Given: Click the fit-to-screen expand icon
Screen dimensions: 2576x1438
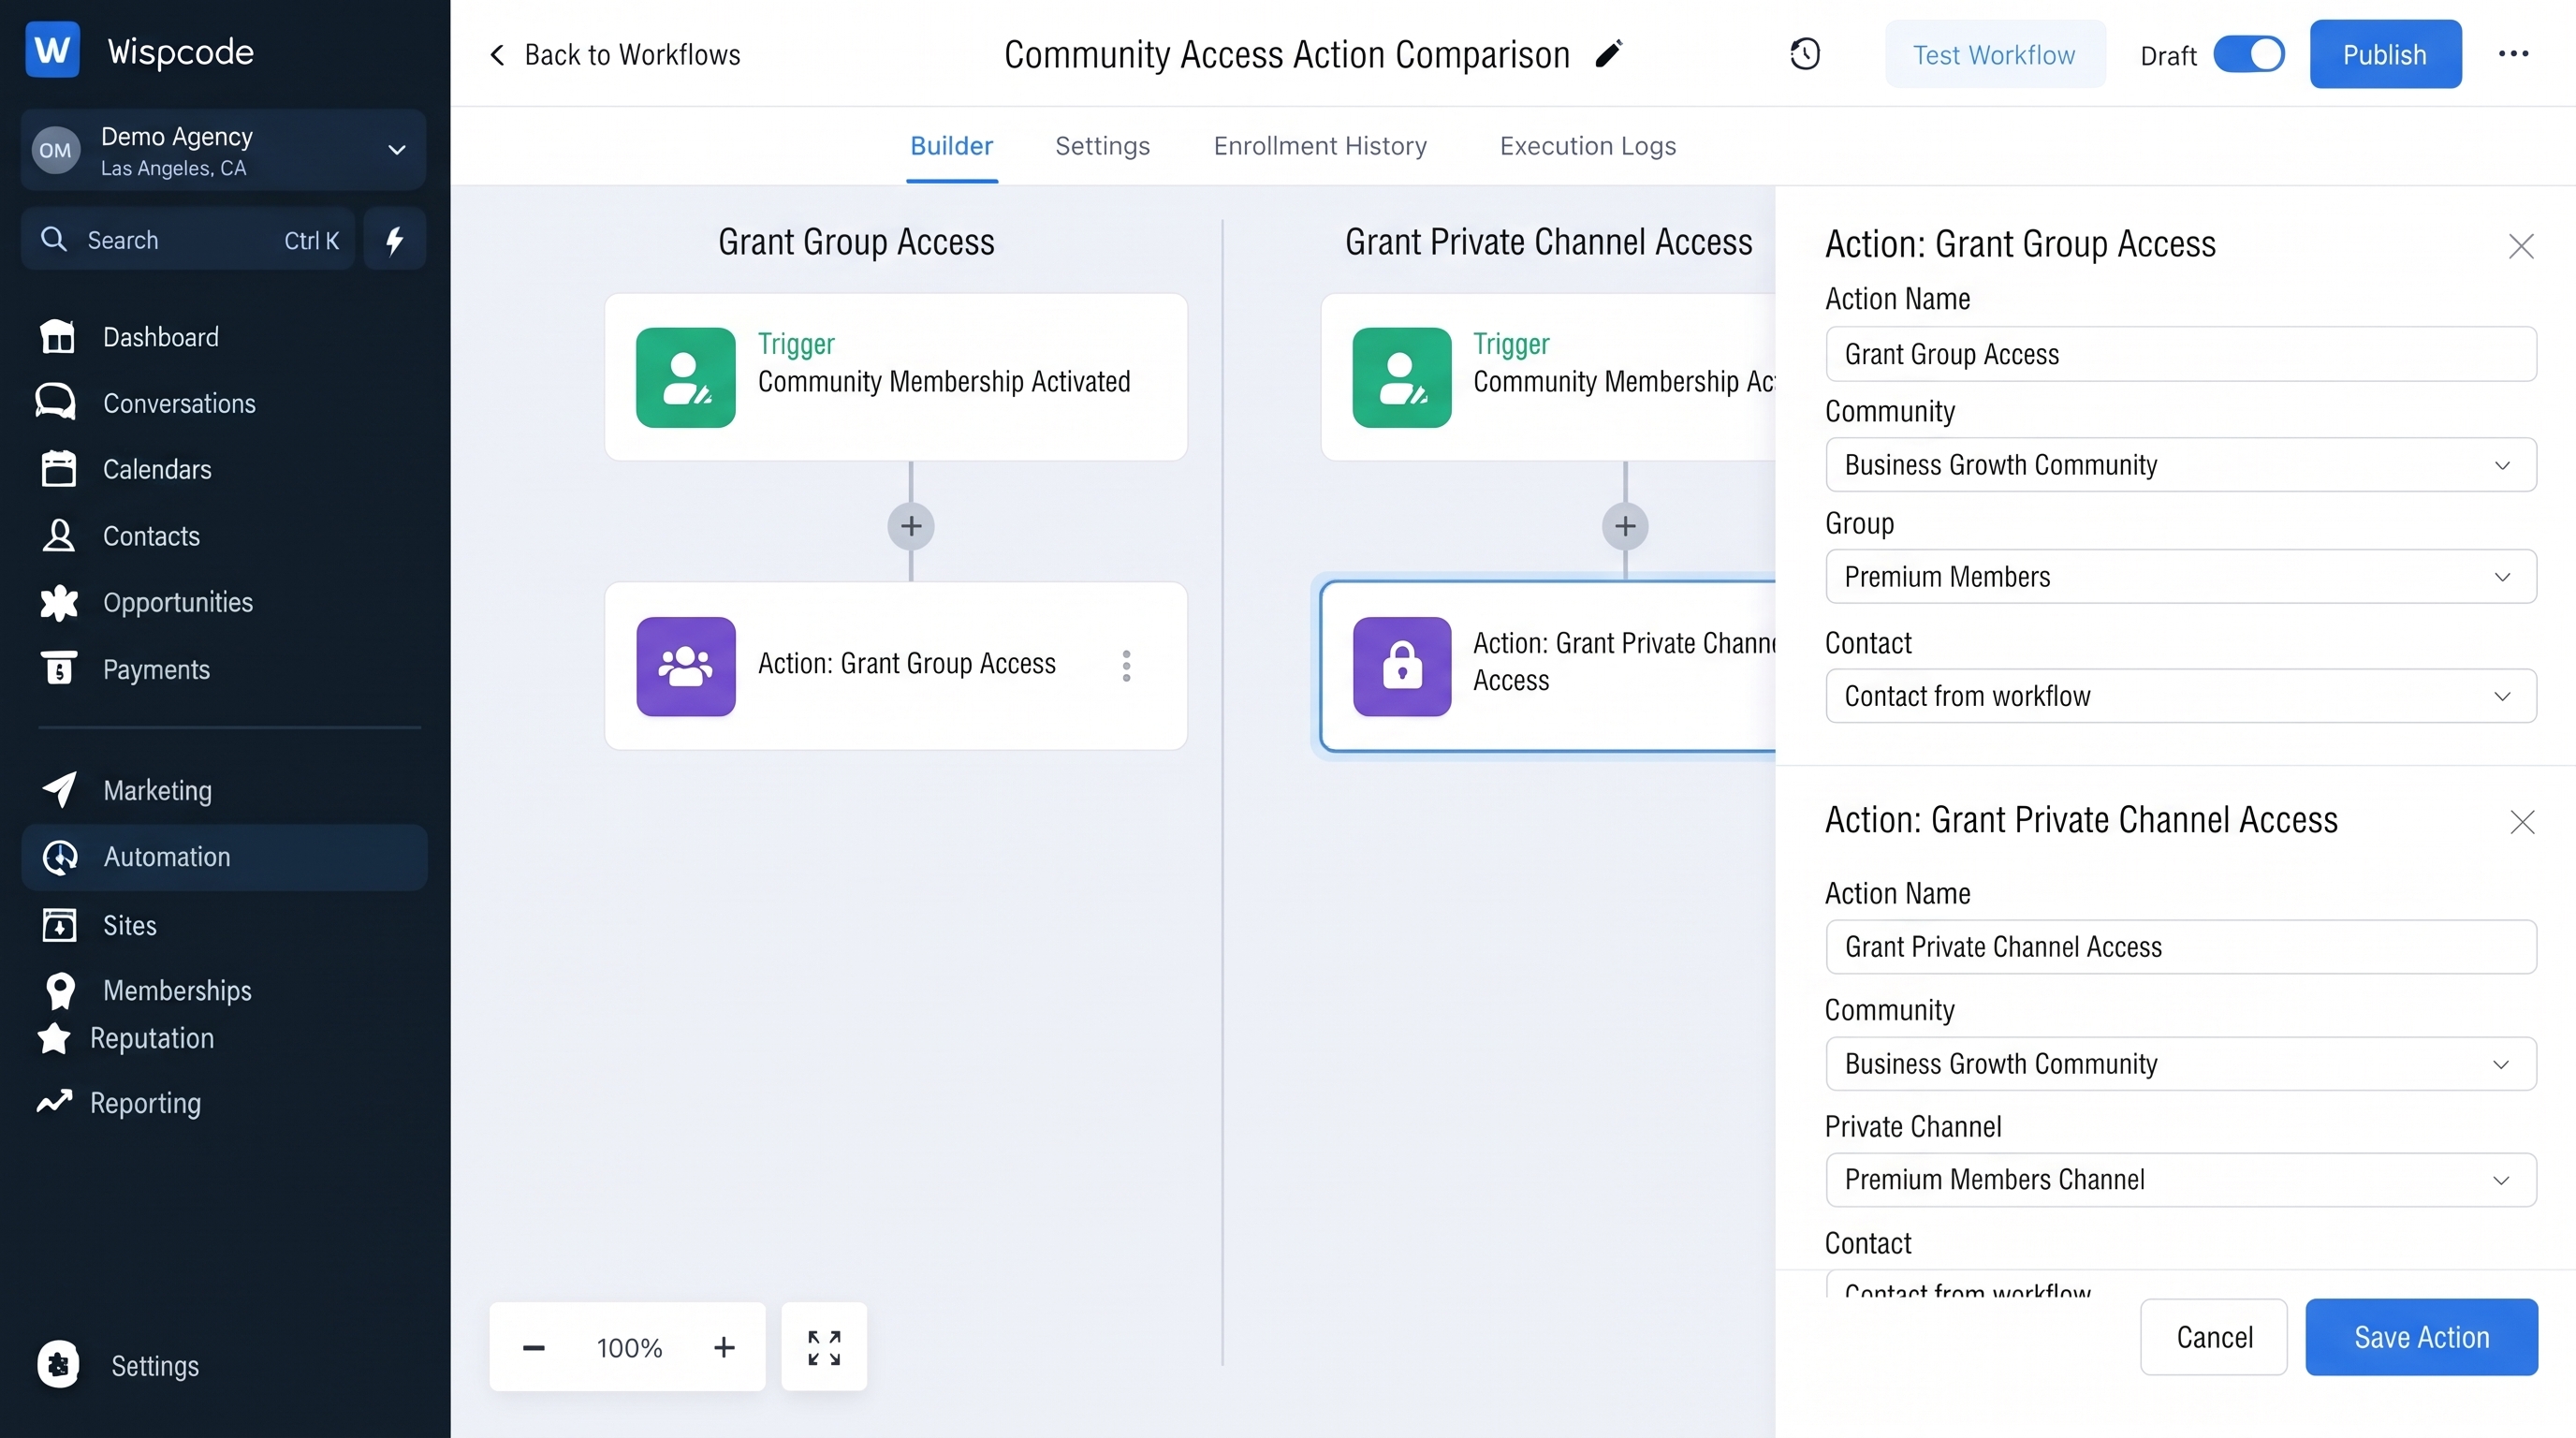Looking at the screenshot, I should [824, 1347].
